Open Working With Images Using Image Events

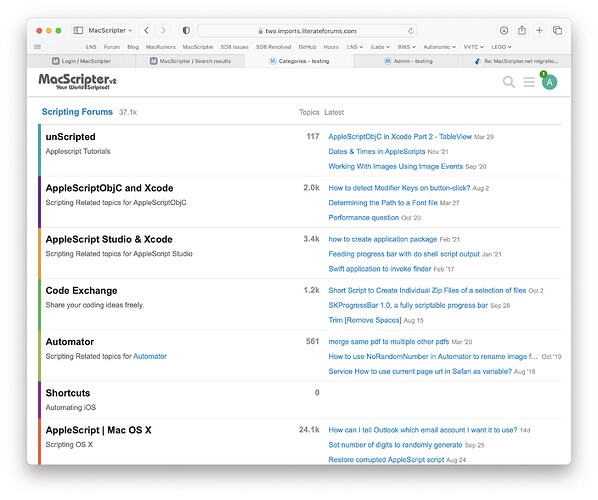(395, 166)
